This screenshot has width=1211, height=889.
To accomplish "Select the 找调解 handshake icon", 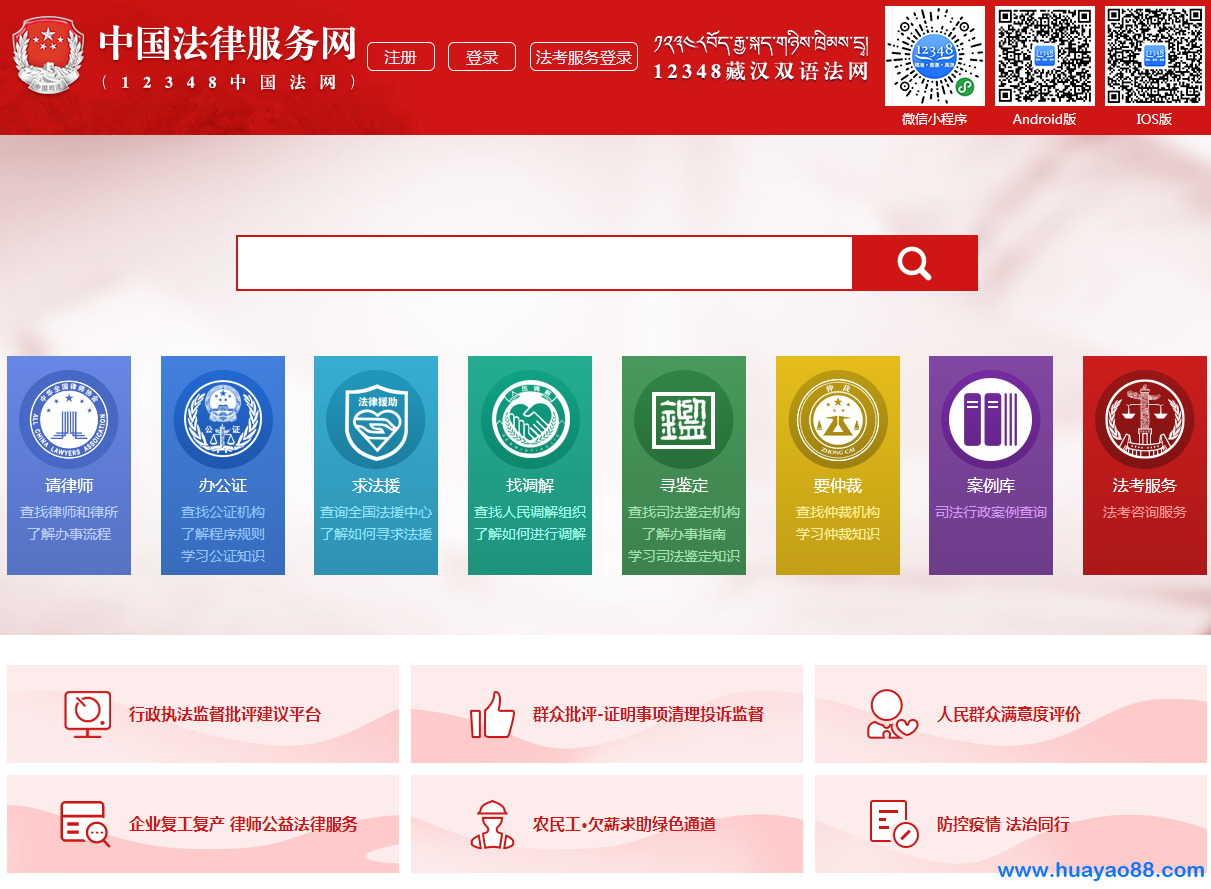I will (530, 420).
